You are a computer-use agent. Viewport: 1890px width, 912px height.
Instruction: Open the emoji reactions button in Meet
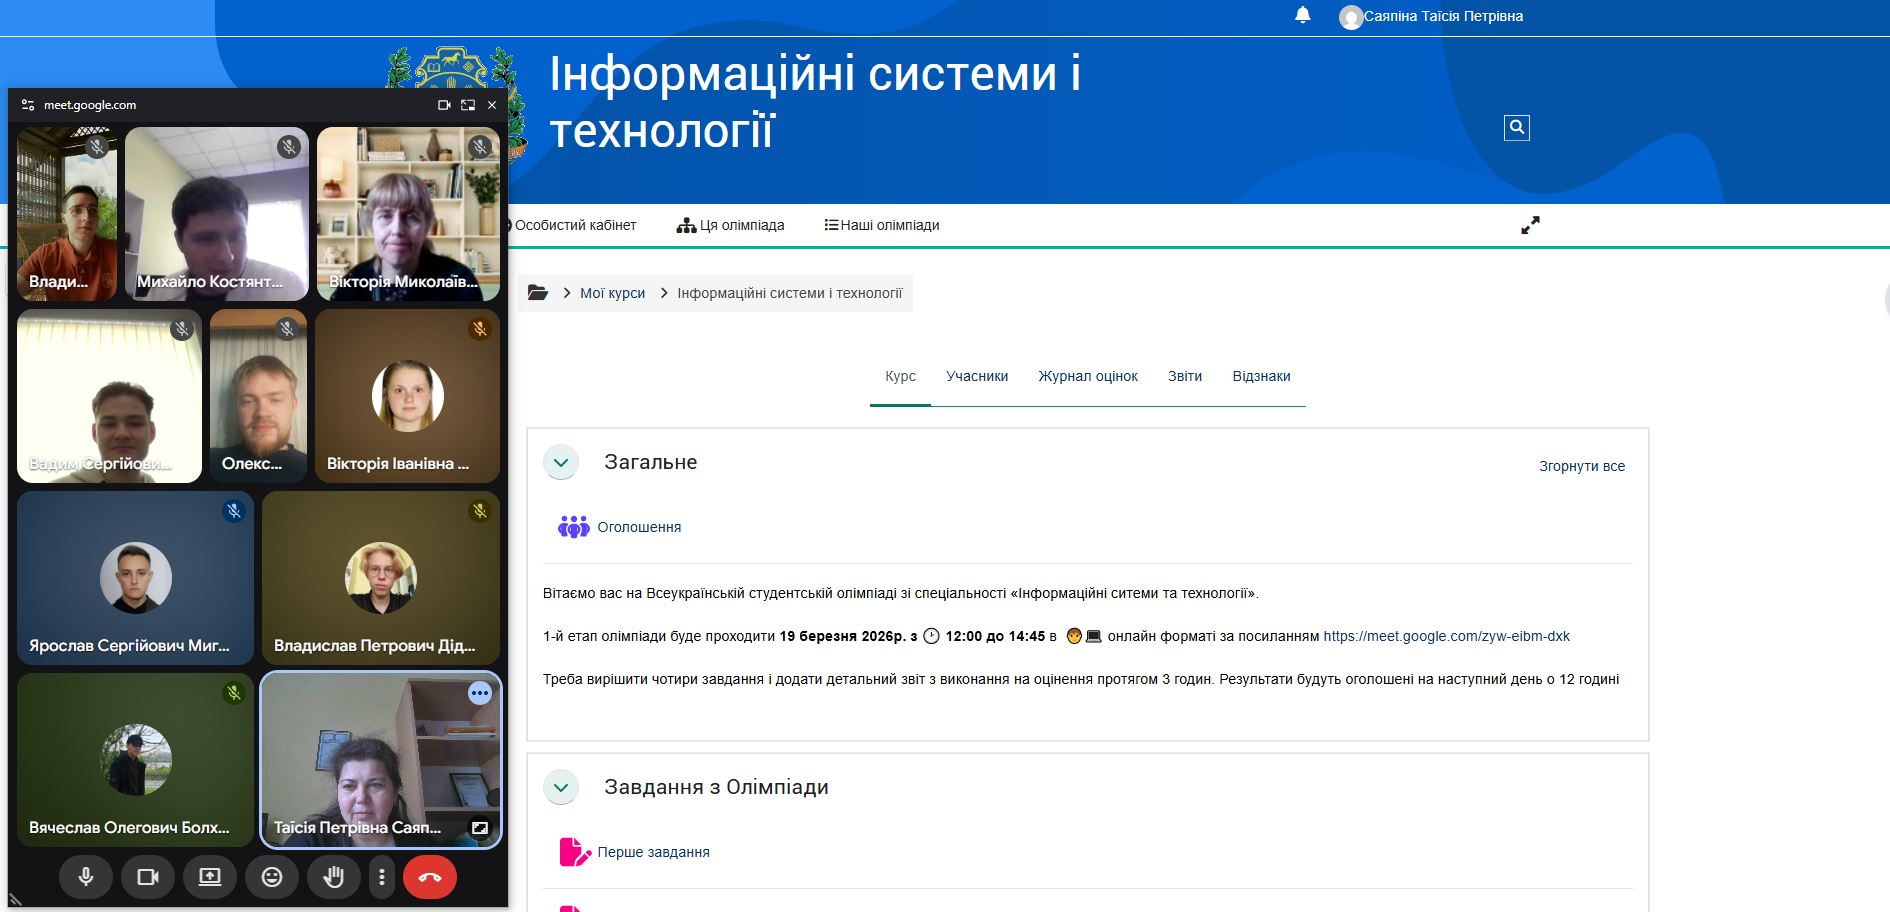click(272, 877)
